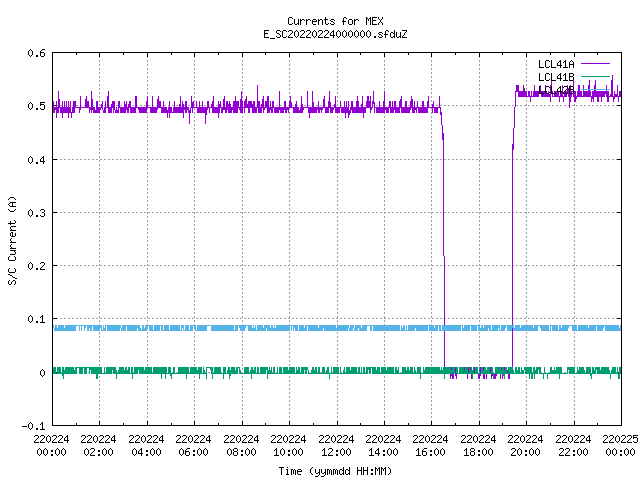Viewport: 640px width, 480px height.
Task: Click the 220224 04:00 x-axis tick label
Action: coord(146,445)
